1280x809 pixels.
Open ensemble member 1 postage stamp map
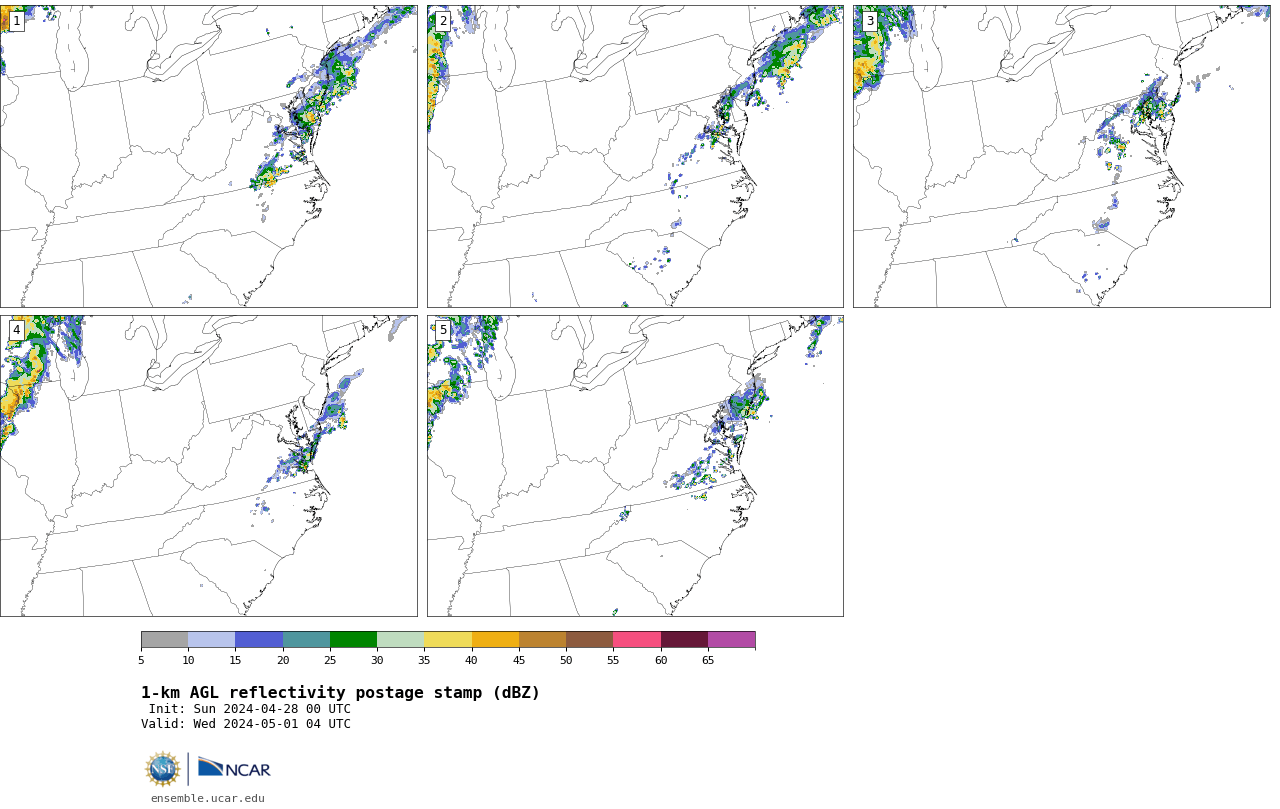[x=208, y=156]
